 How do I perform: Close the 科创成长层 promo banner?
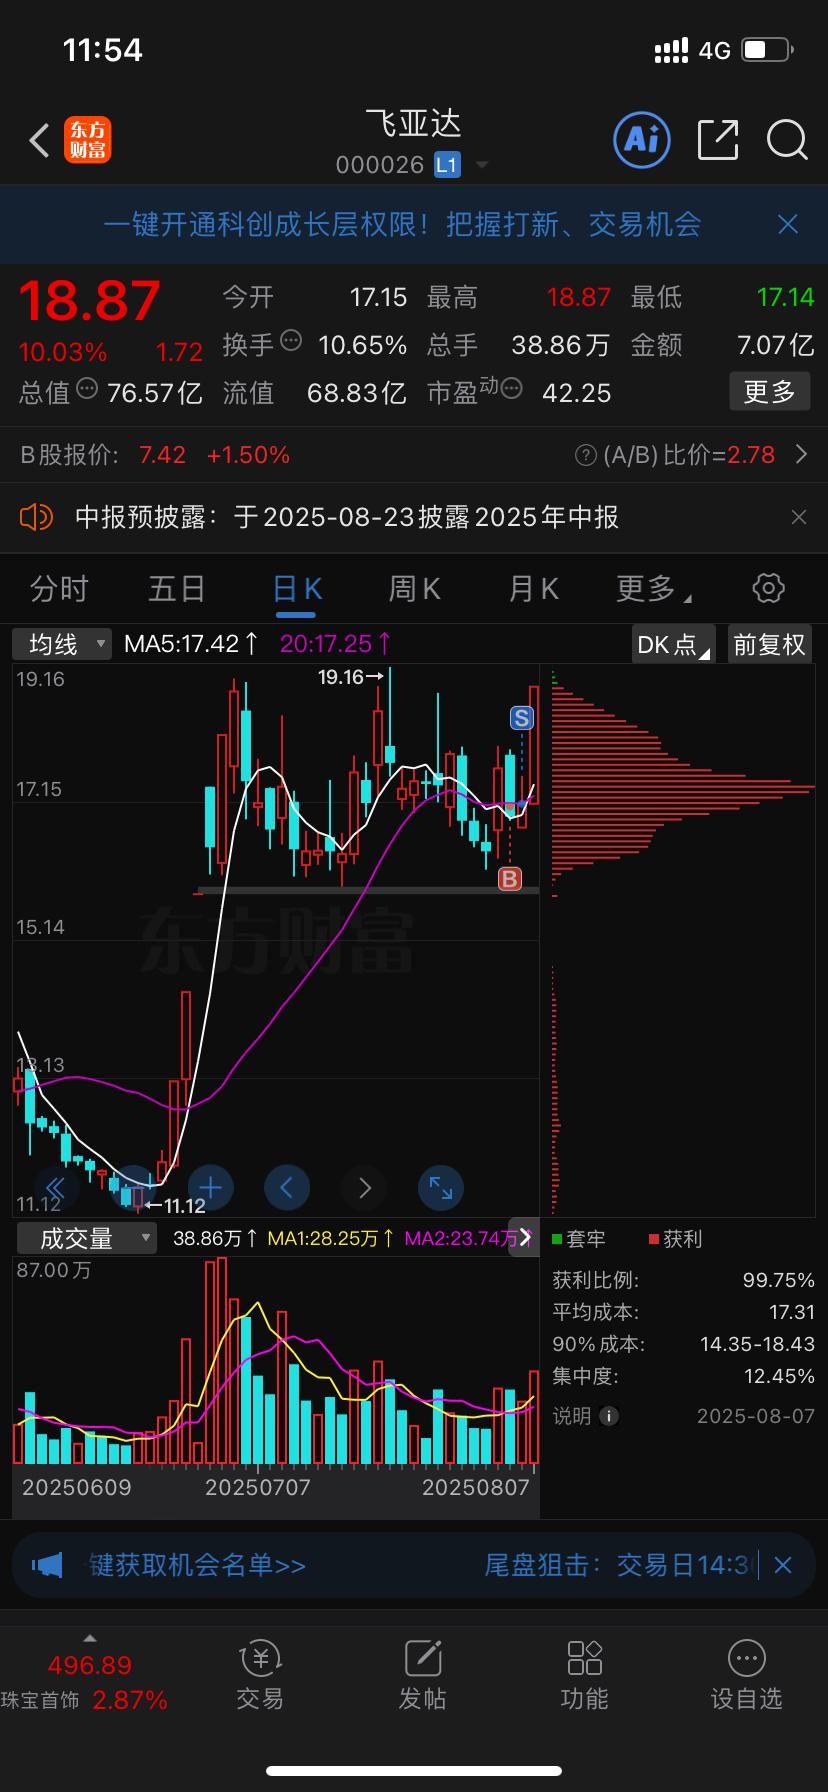(788, 224)
